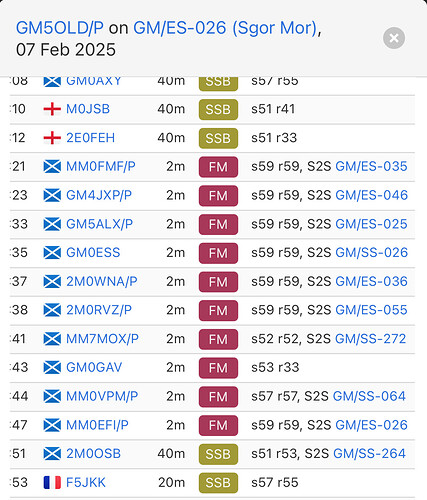Image resolution: width=427 pixels, height=500 pixels.
Task: Click the Scotland flag beside MM0FMF/P
Action: [52, 166]
